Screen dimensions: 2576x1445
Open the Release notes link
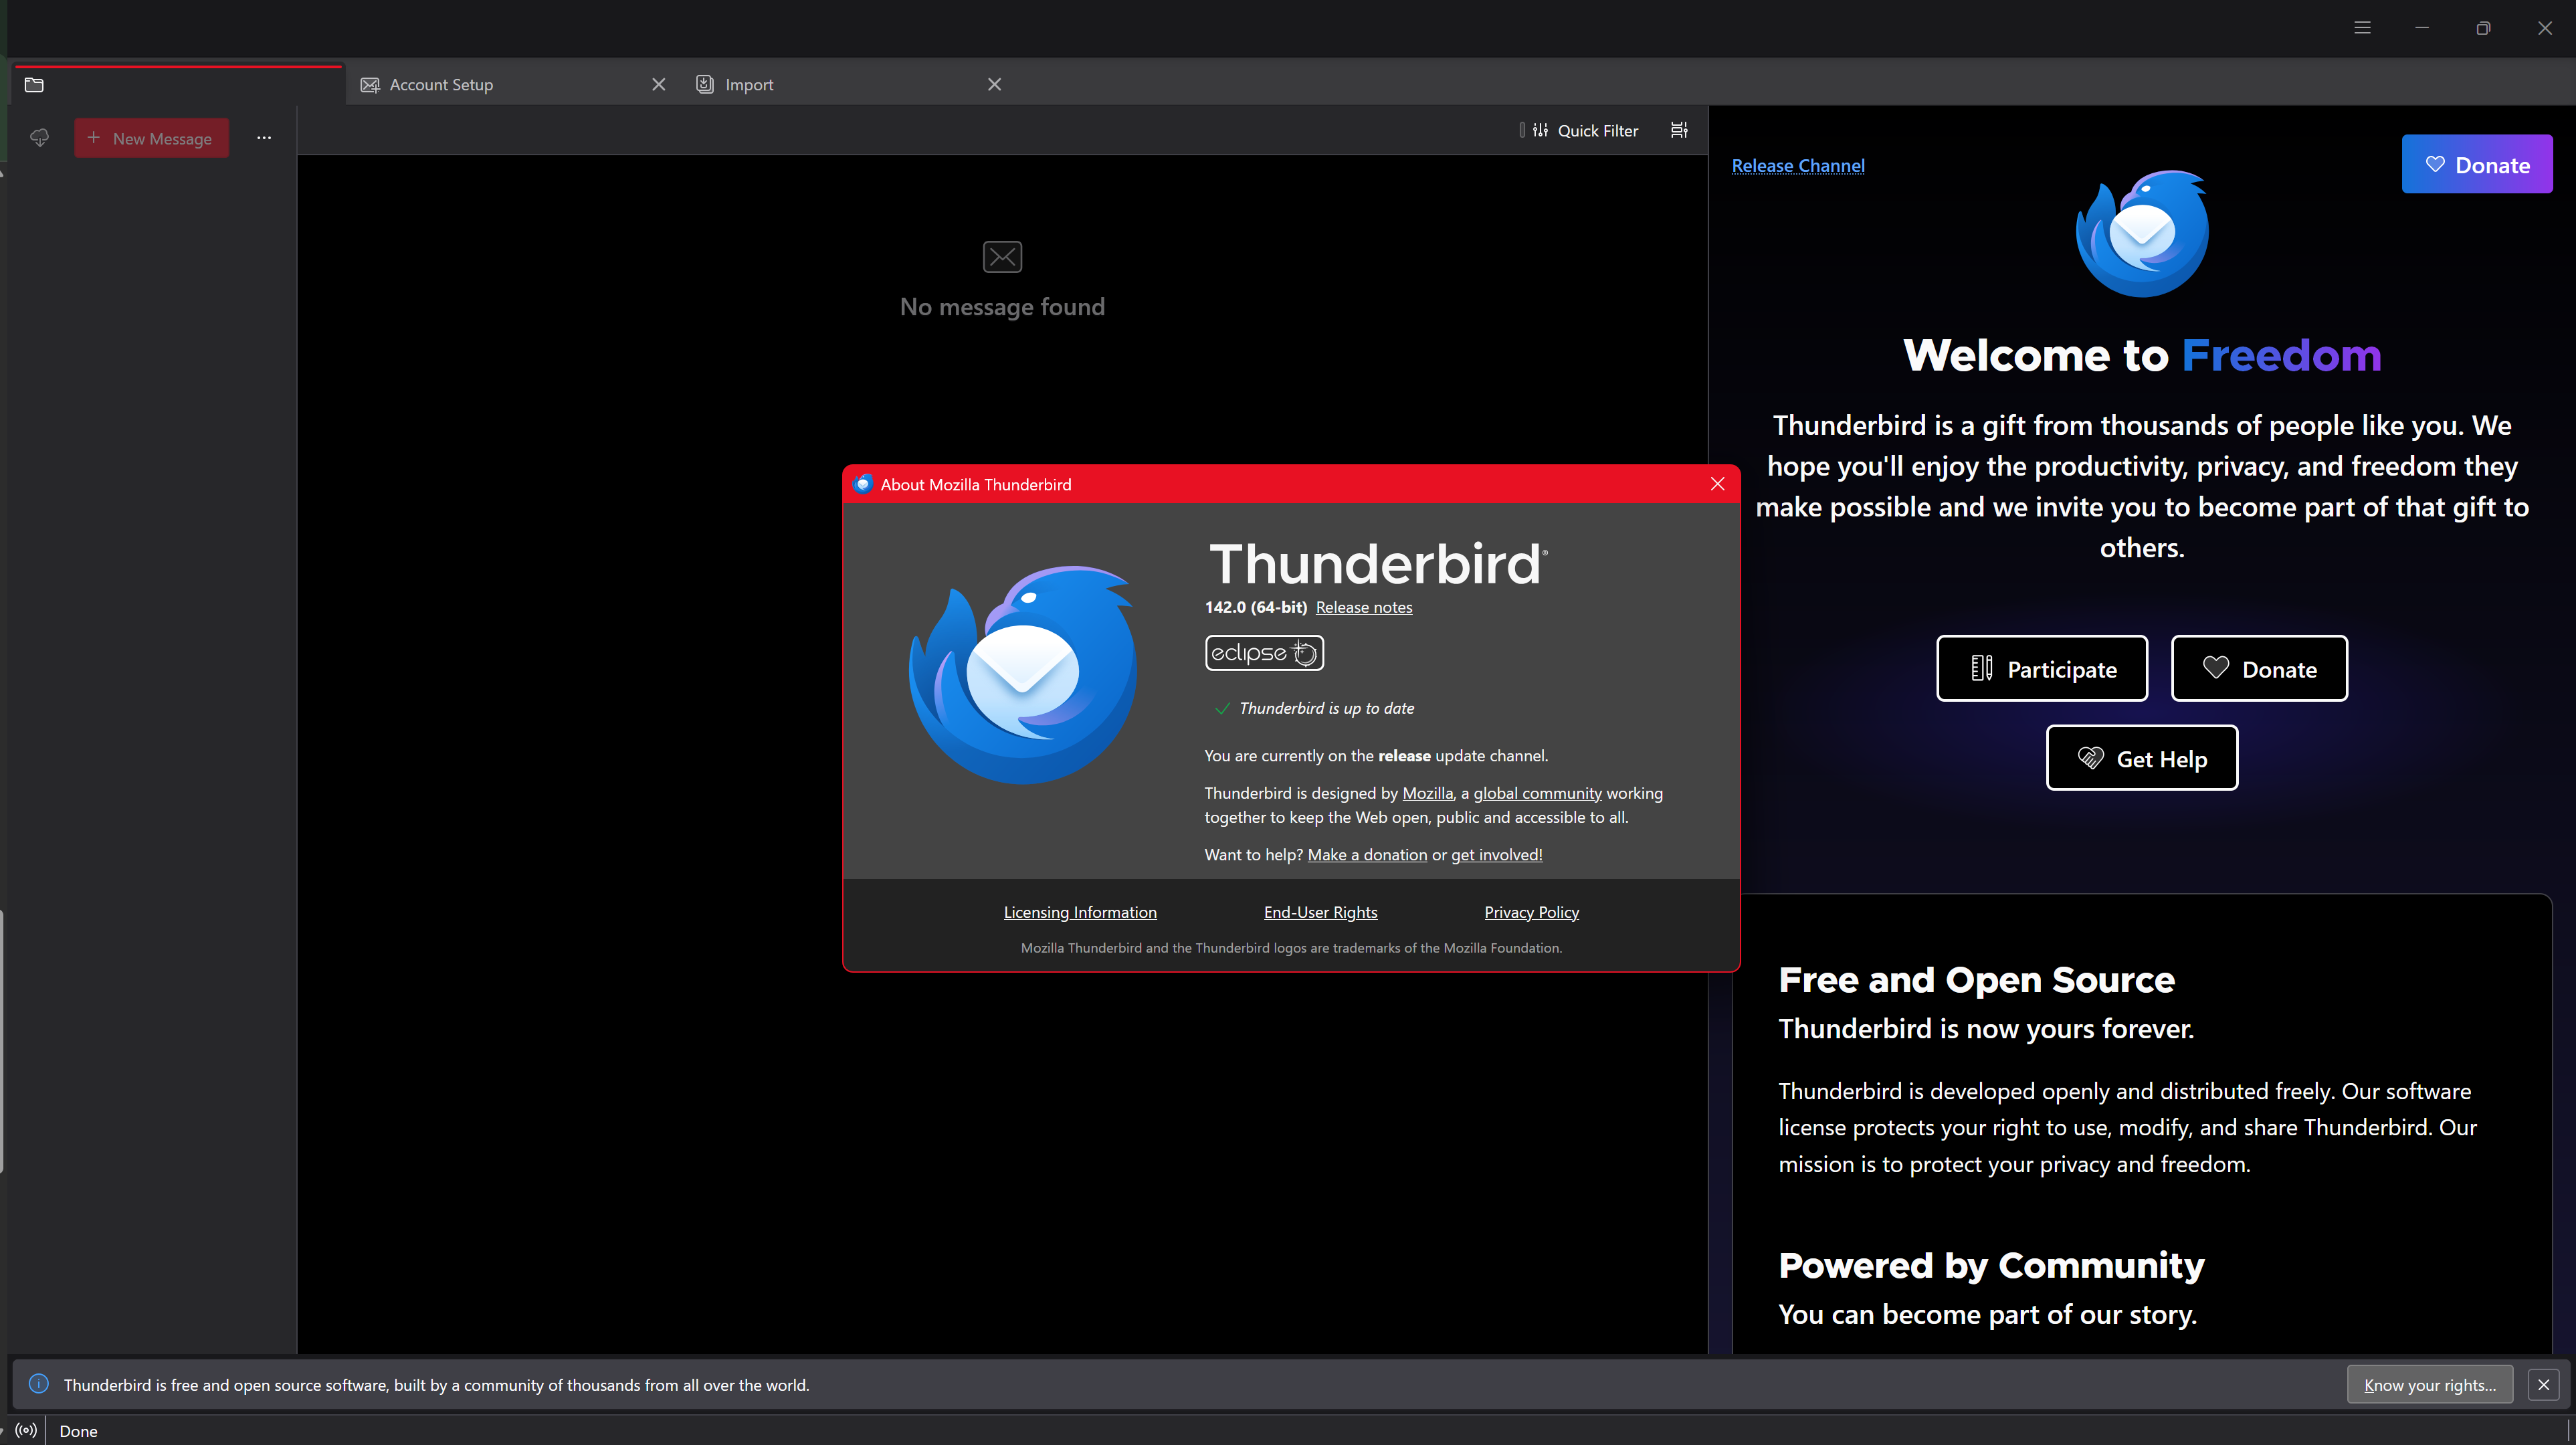click(1363, 607)
